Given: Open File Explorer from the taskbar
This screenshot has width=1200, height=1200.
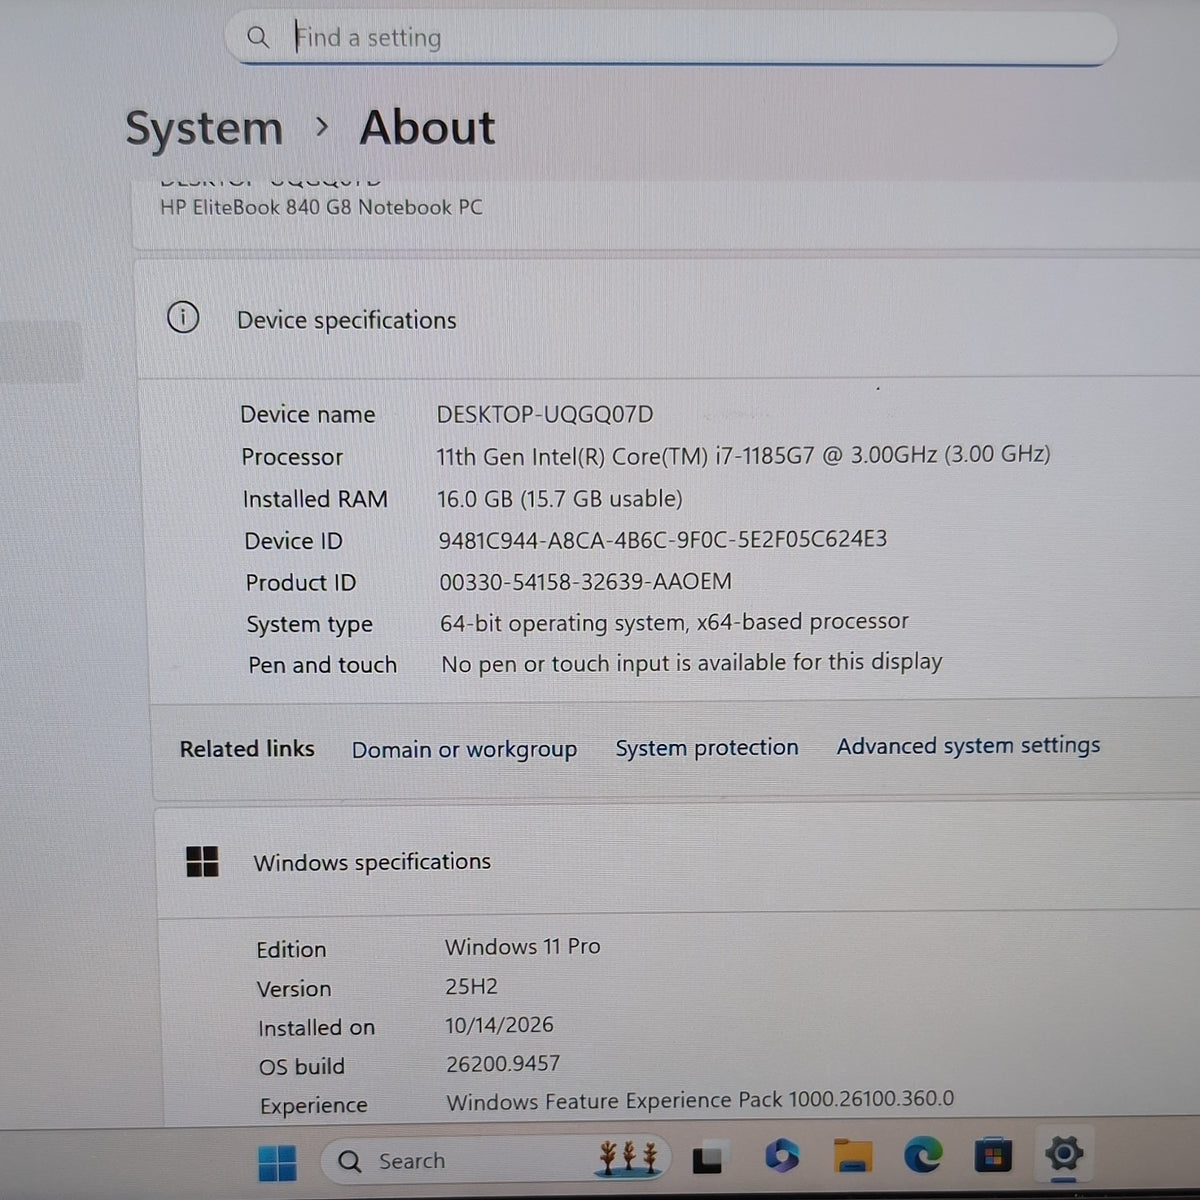Looking at the screenshot, I should click(853, 1155).
